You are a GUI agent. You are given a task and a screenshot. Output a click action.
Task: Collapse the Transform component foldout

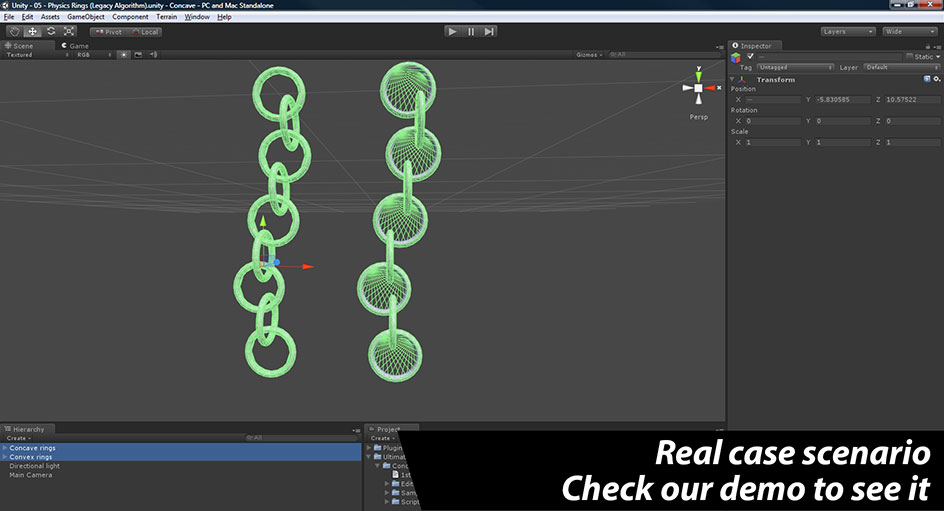pyautogui.click(x=733, y=79)
